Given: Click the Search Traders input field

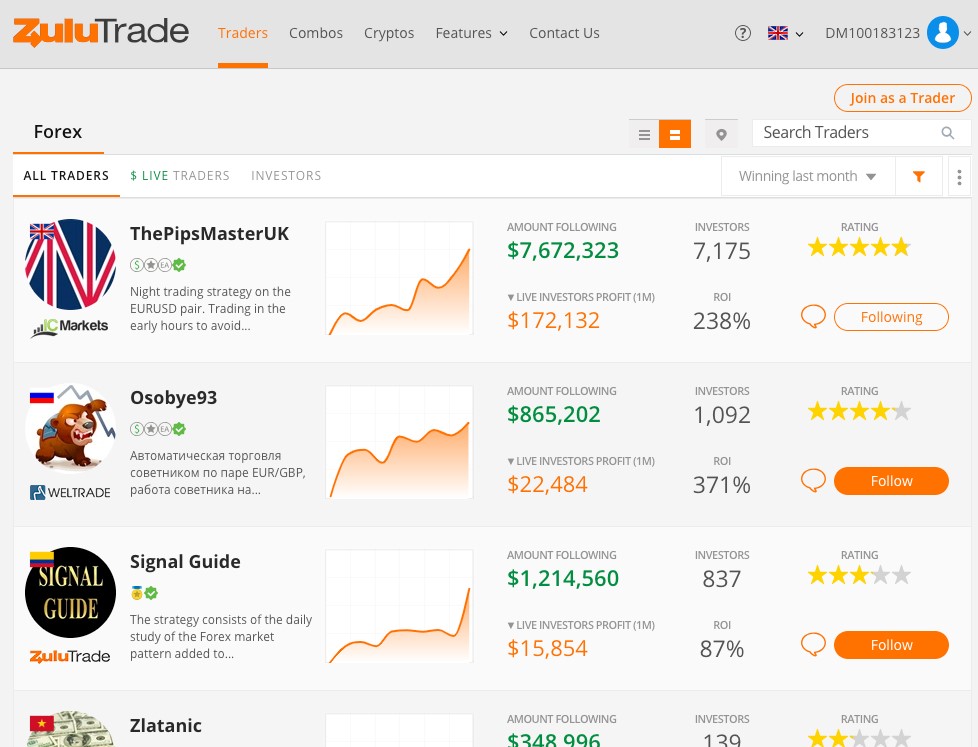Looking at the screenshot, I should 861,133.
